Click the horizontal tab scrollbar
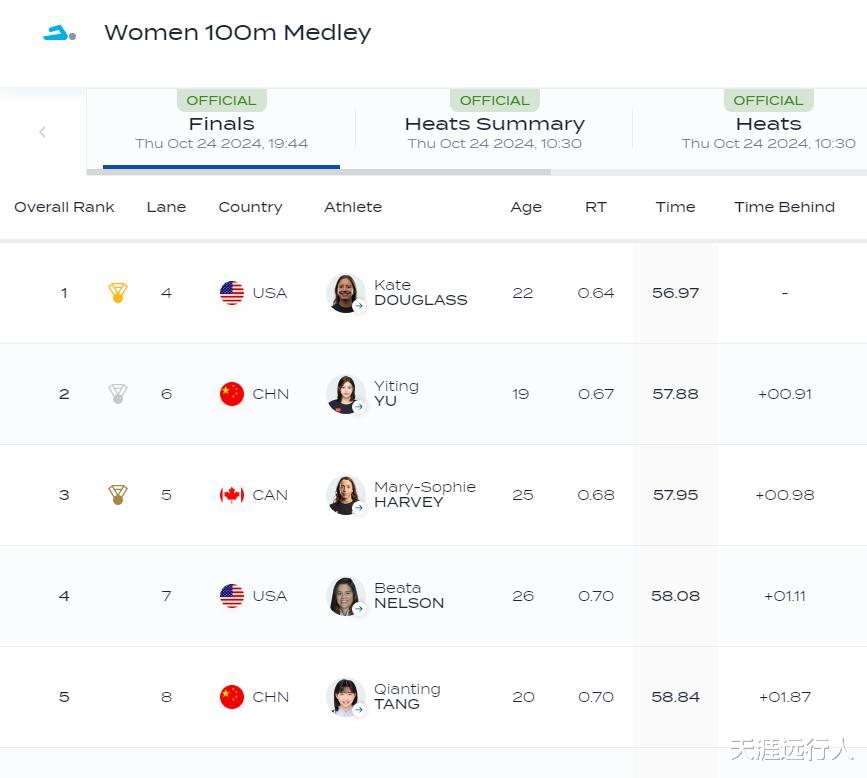Image resolution: width=867 pixels, height=778 pixels. pyautogui.click(x=318, y=172)
